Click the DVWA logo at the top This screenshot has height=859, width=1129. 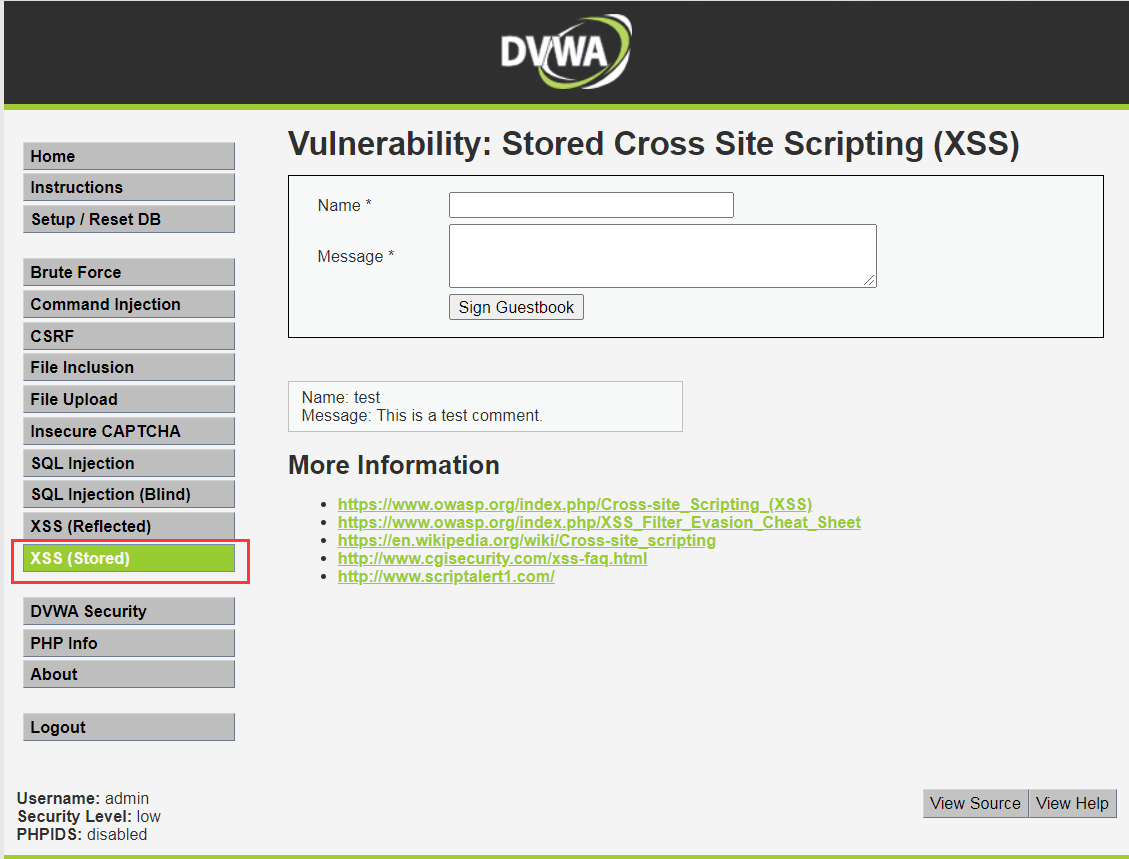coord(566,50)
